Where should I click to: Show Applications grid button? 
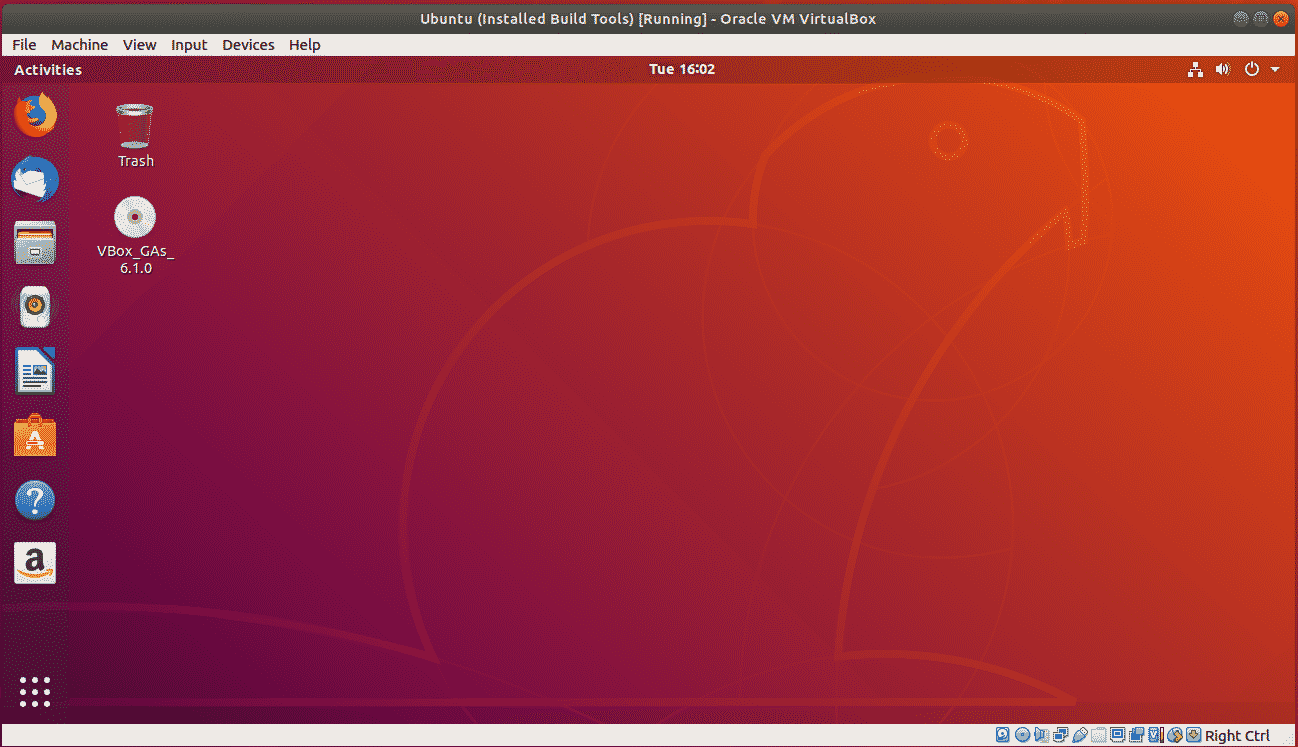tap(35, 691)
